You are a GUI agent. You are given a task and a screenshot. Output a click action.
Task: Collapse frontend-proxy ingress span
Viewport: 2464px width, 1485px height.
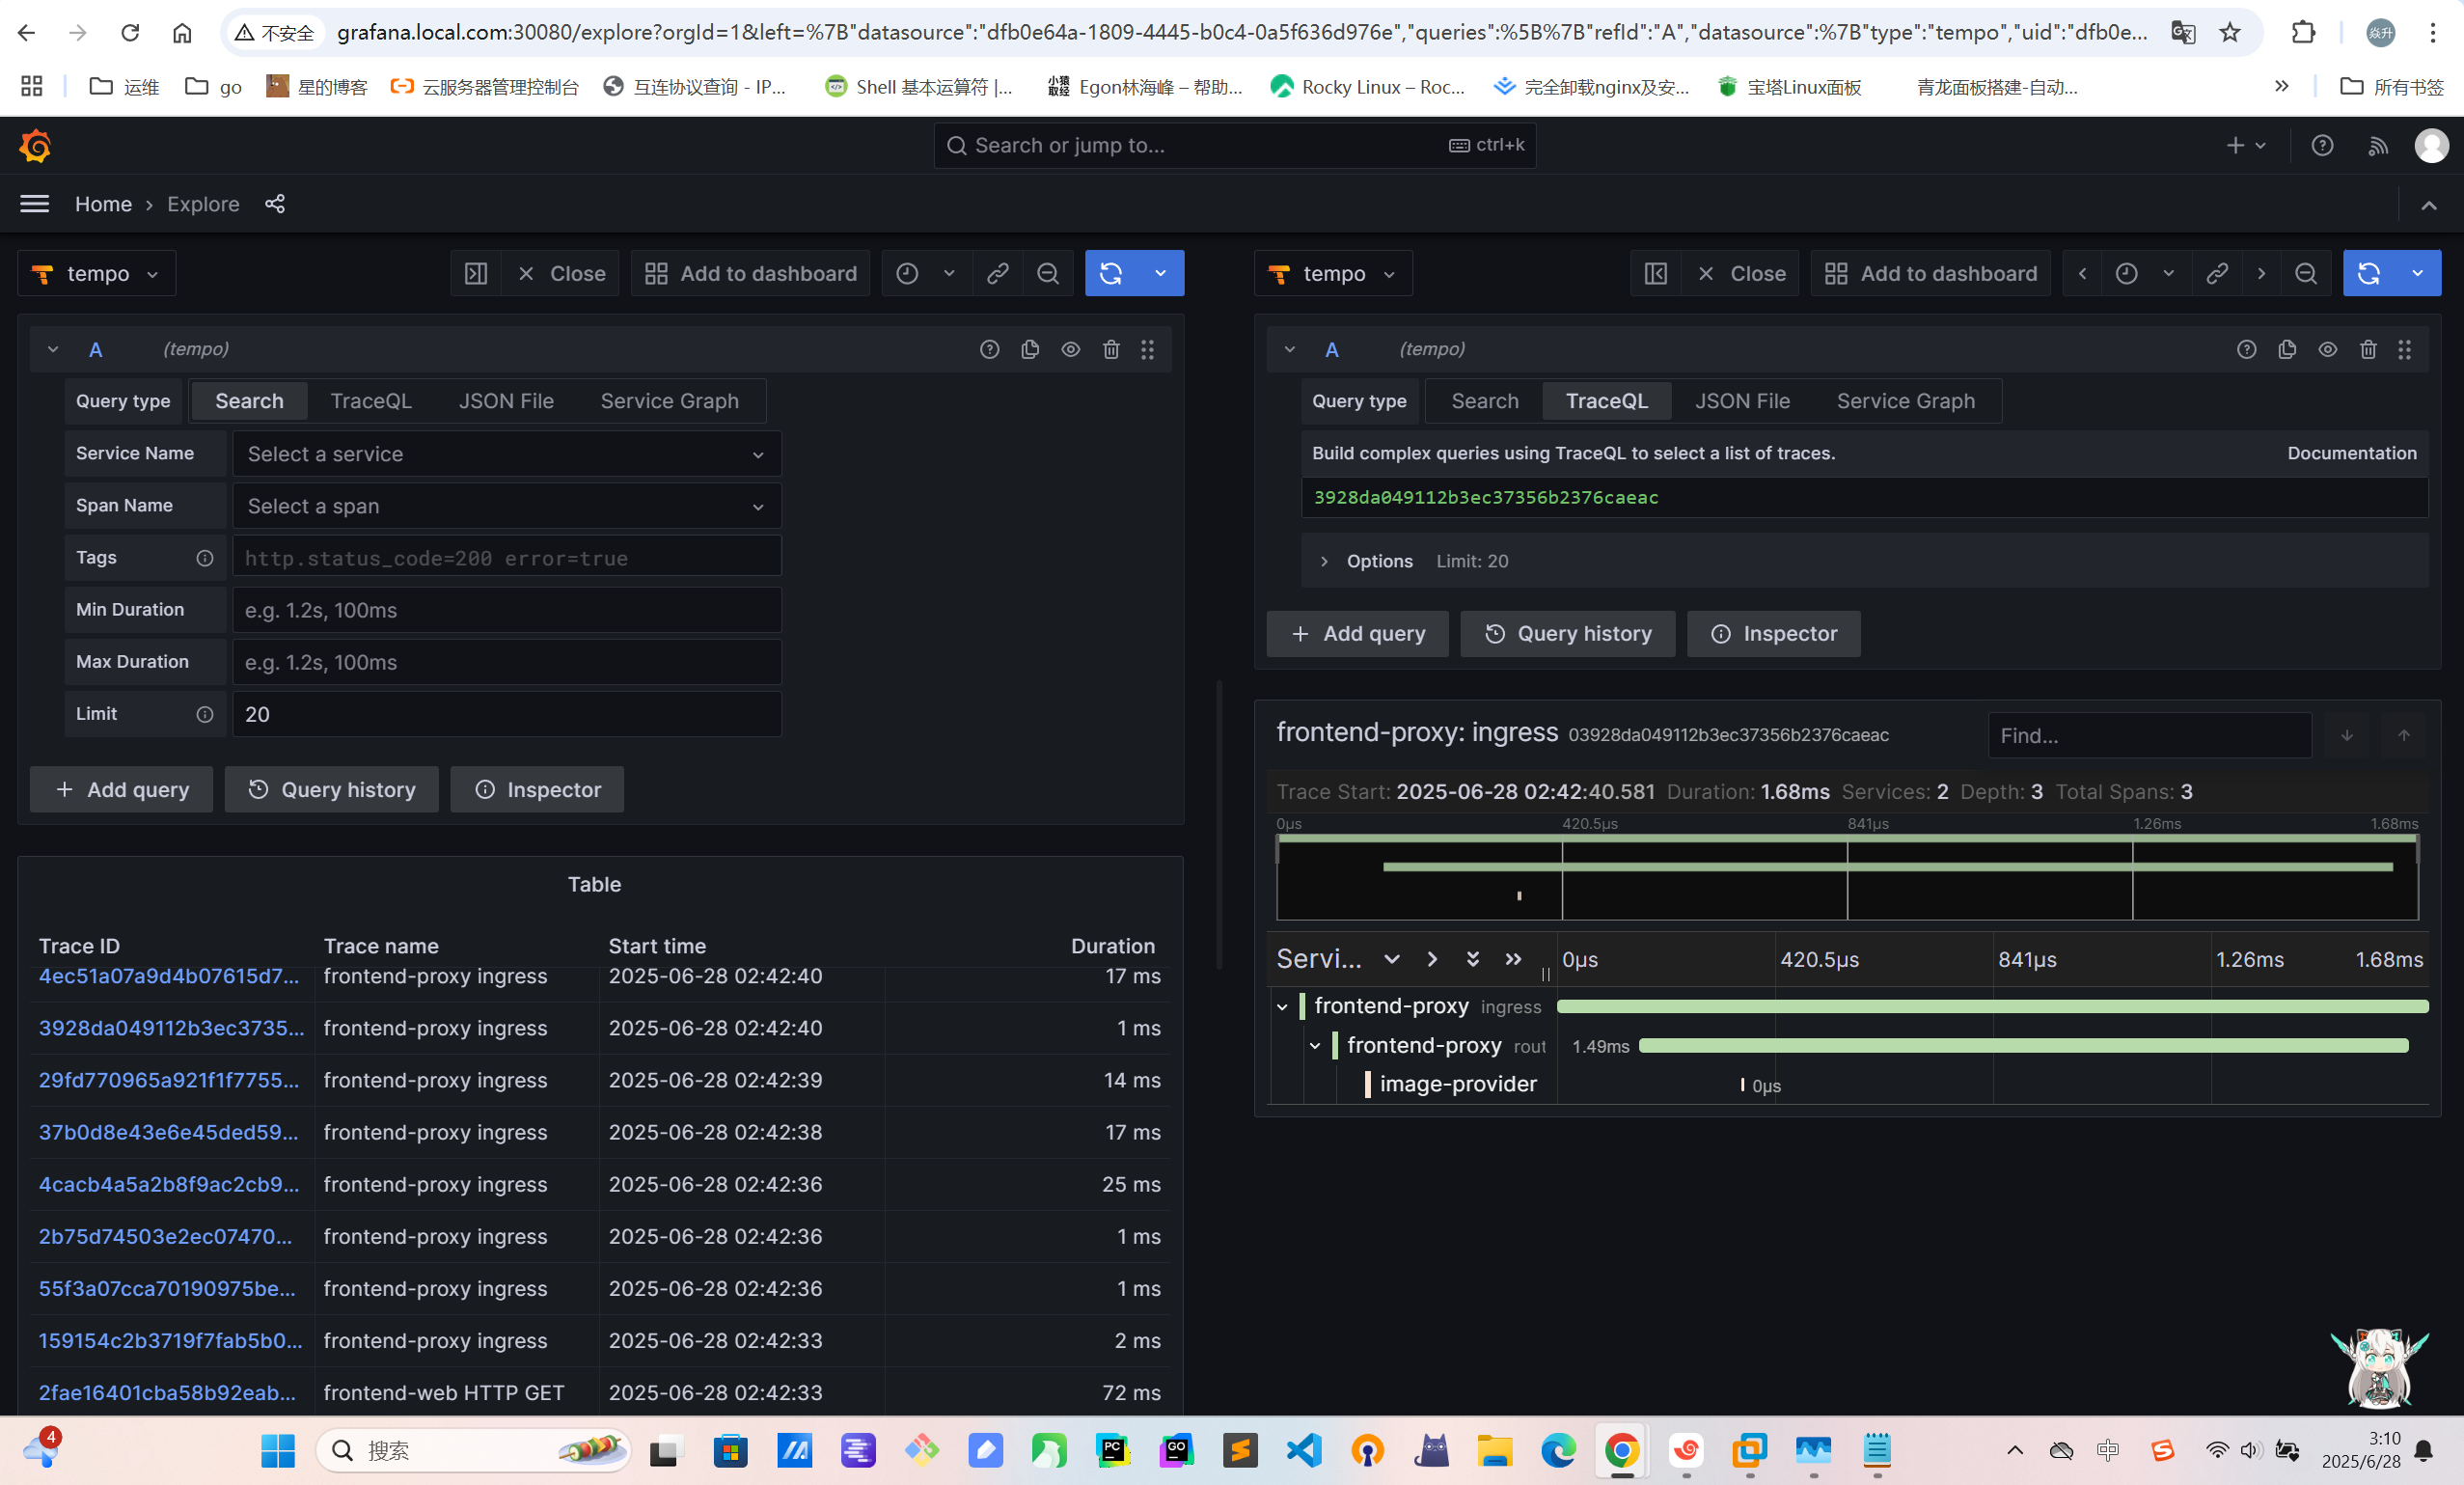[1283, 1007]
